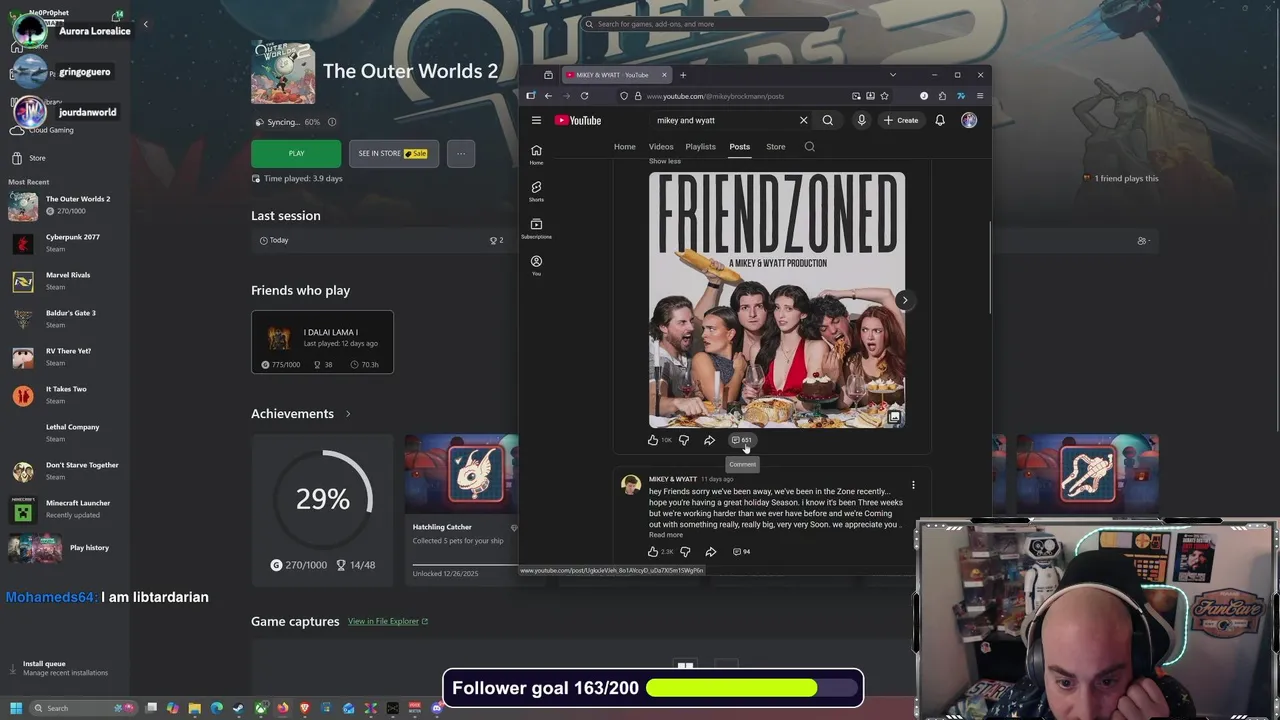Dislike the Friendzoned post

(684, 440)
